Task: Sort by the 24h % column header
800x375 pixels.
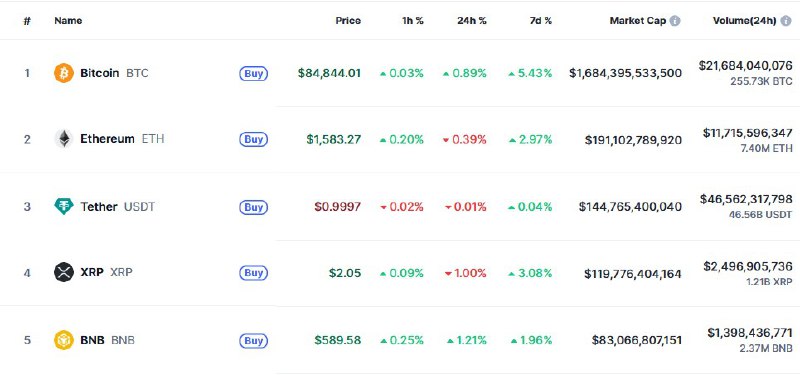Action: (471, 21)
